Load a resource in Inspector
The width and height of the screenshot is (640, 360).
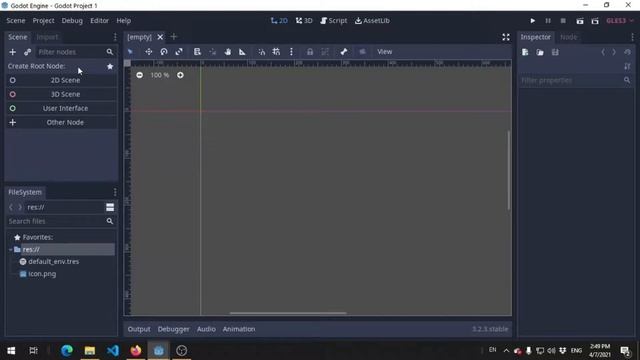tap(540, 52)
